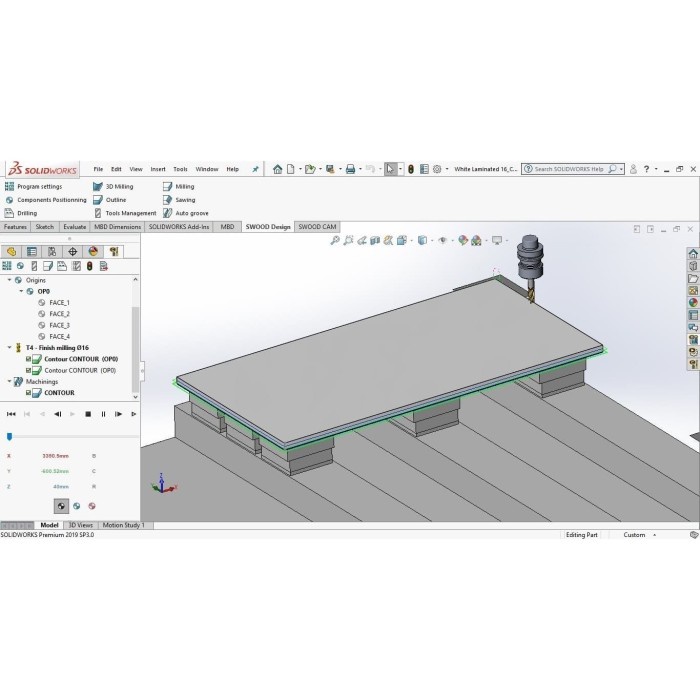Click the Print icon in top toolbar
This screenshot has width=700, height=700.
(x=351, y=169)
